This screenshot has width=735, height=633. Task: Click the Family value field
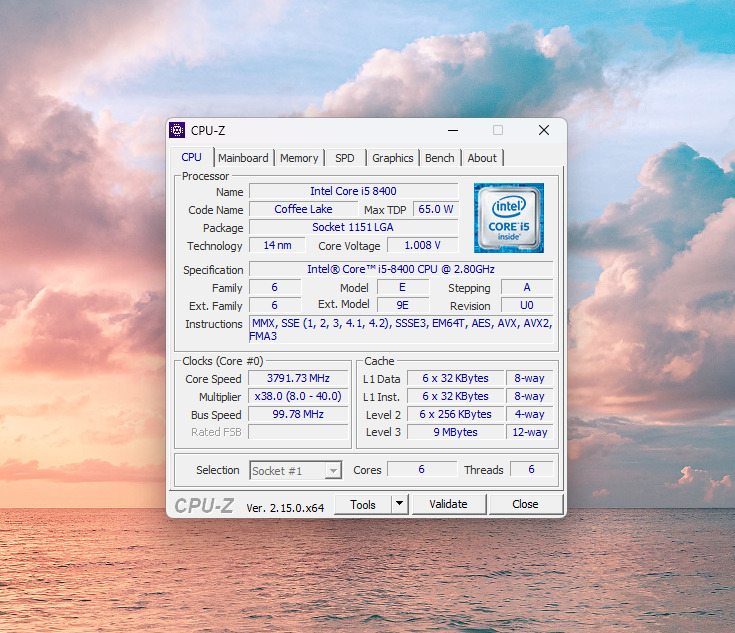click(275, 287)
